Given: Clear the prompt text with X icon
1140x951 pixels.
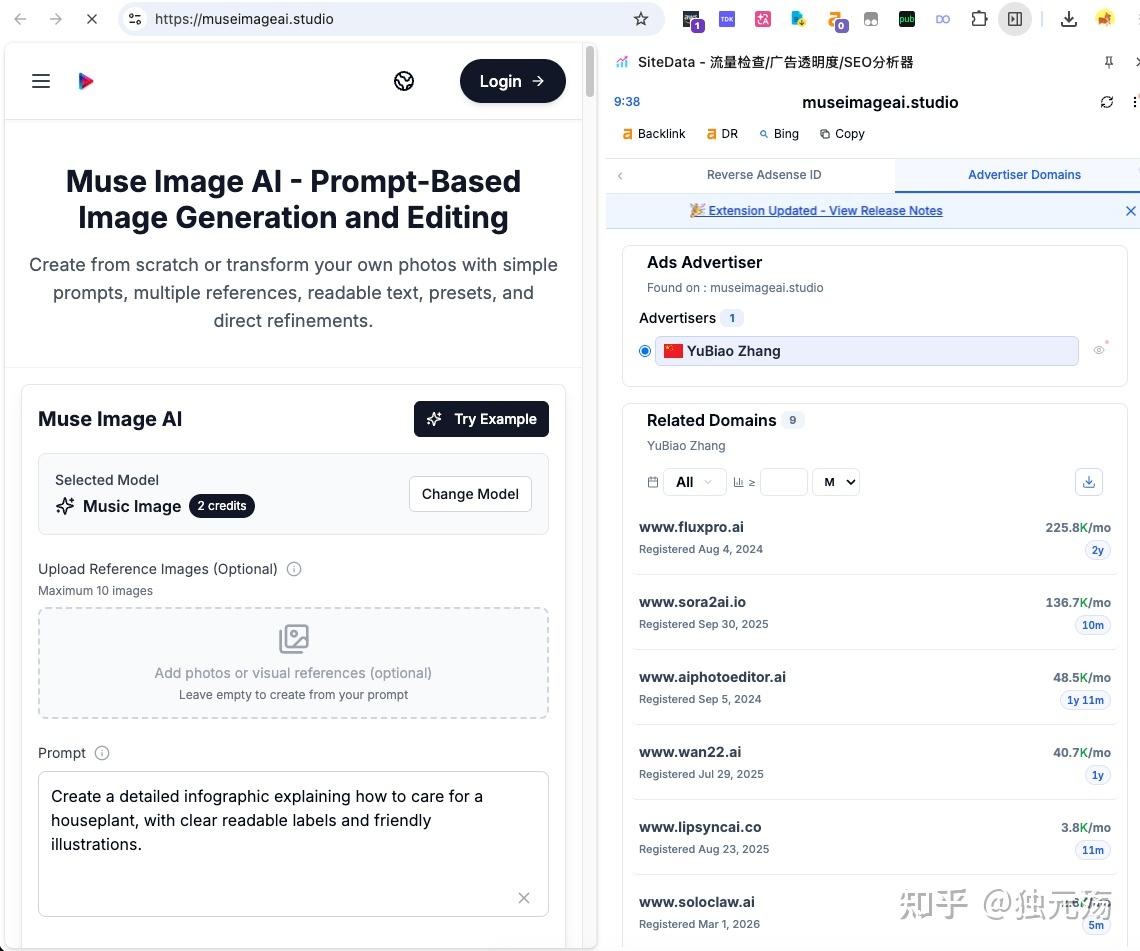Looking at the screenshot, I should point(523,898).
